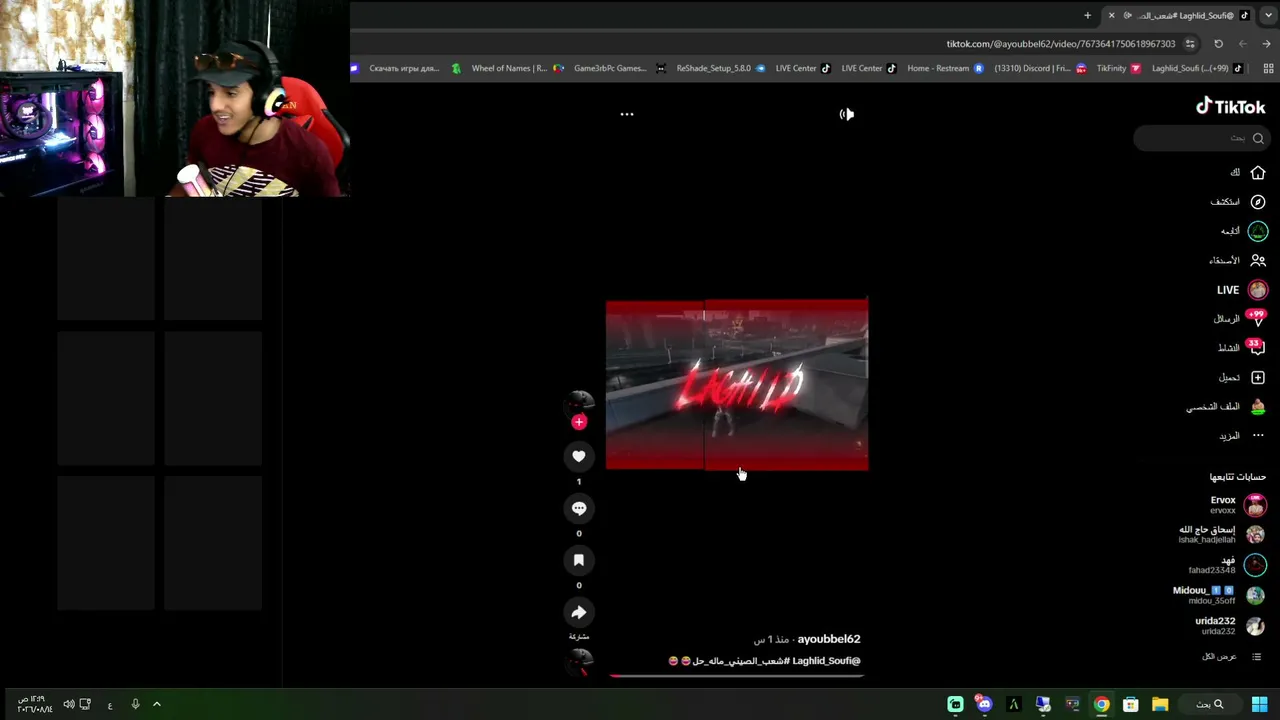Open the creator avatar above the plus
Image resolution: width=1280 pixels, height=720 pixels.
579,402
